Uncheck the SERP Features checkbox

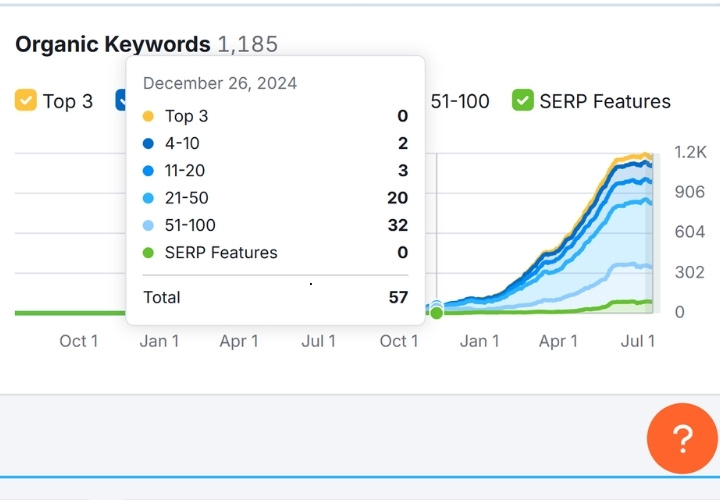tap(523, 101)
